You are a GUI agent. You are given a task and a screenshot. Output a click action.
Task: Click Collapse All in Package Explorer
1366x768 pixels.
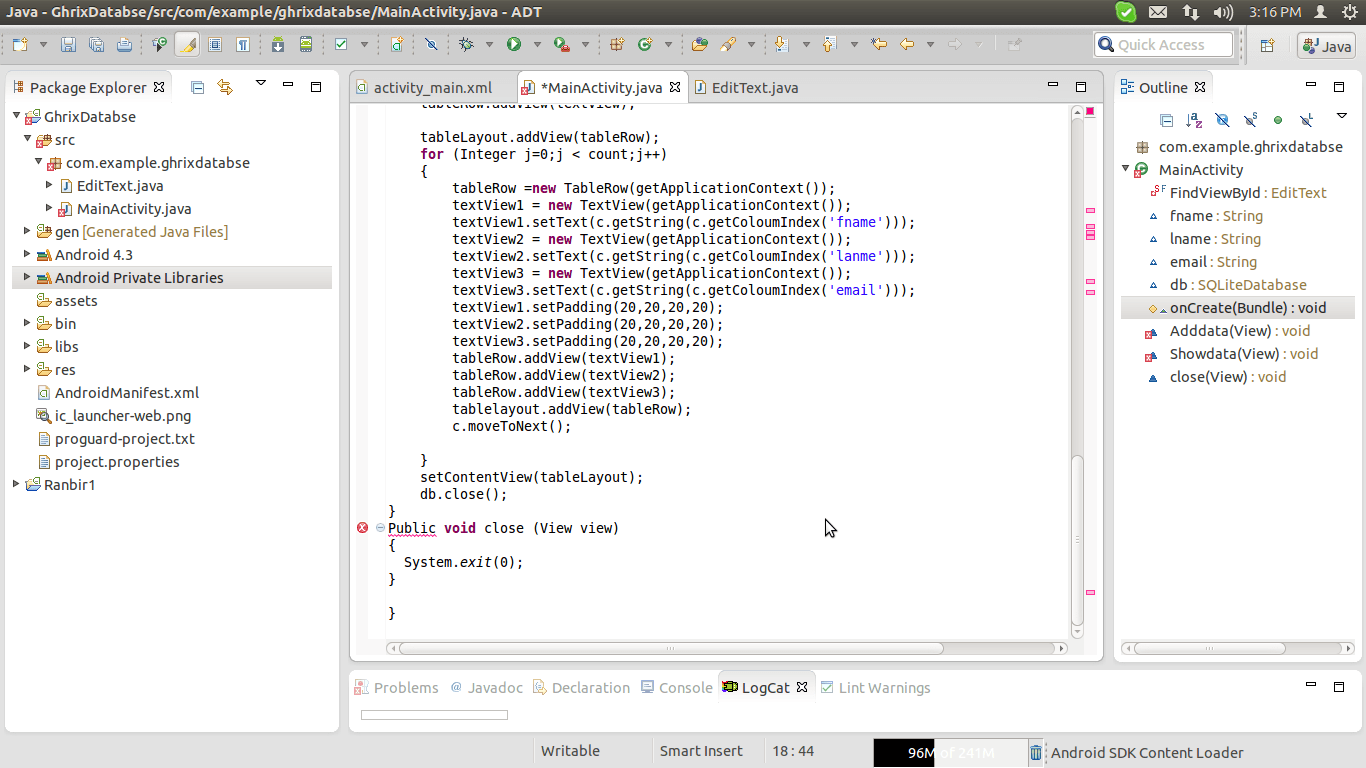(197, 88)
